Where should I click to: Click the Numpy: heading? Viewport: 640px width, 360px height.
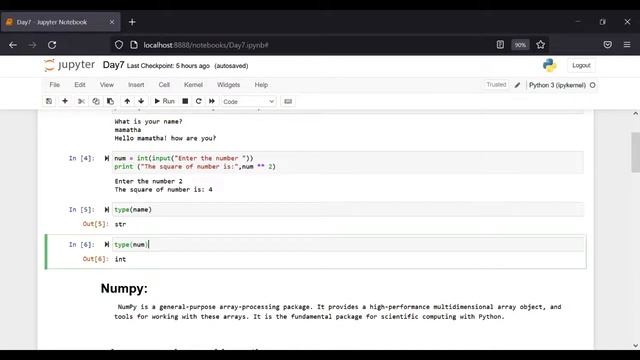click(124, 289)
